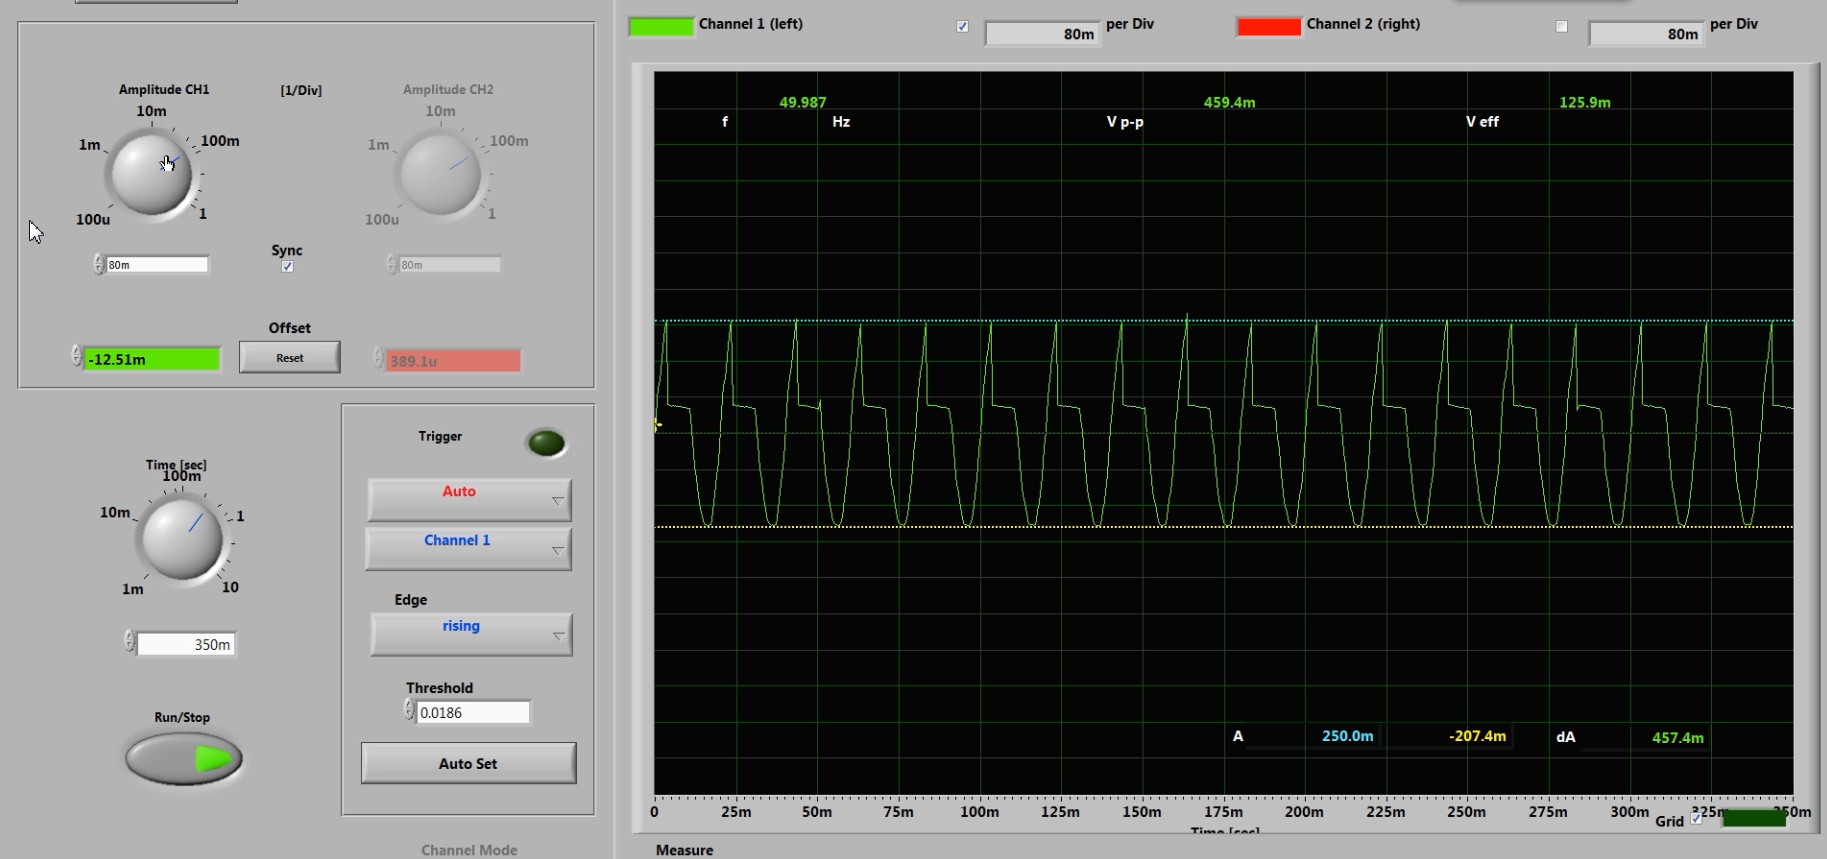
Task: Click the Time [sec] knob
Action: pos(182,538)
